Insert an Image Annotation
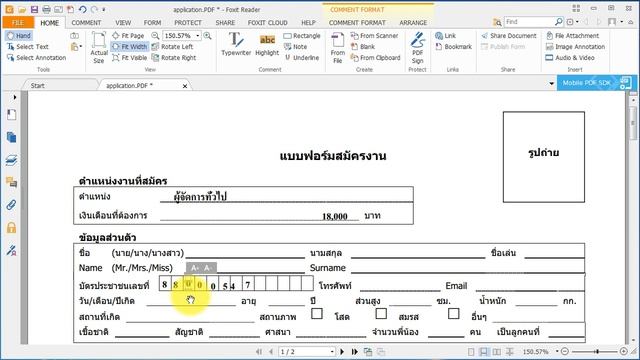Image resolution: width=640 pixels, height=360 pixels. [x=575, y=47]
